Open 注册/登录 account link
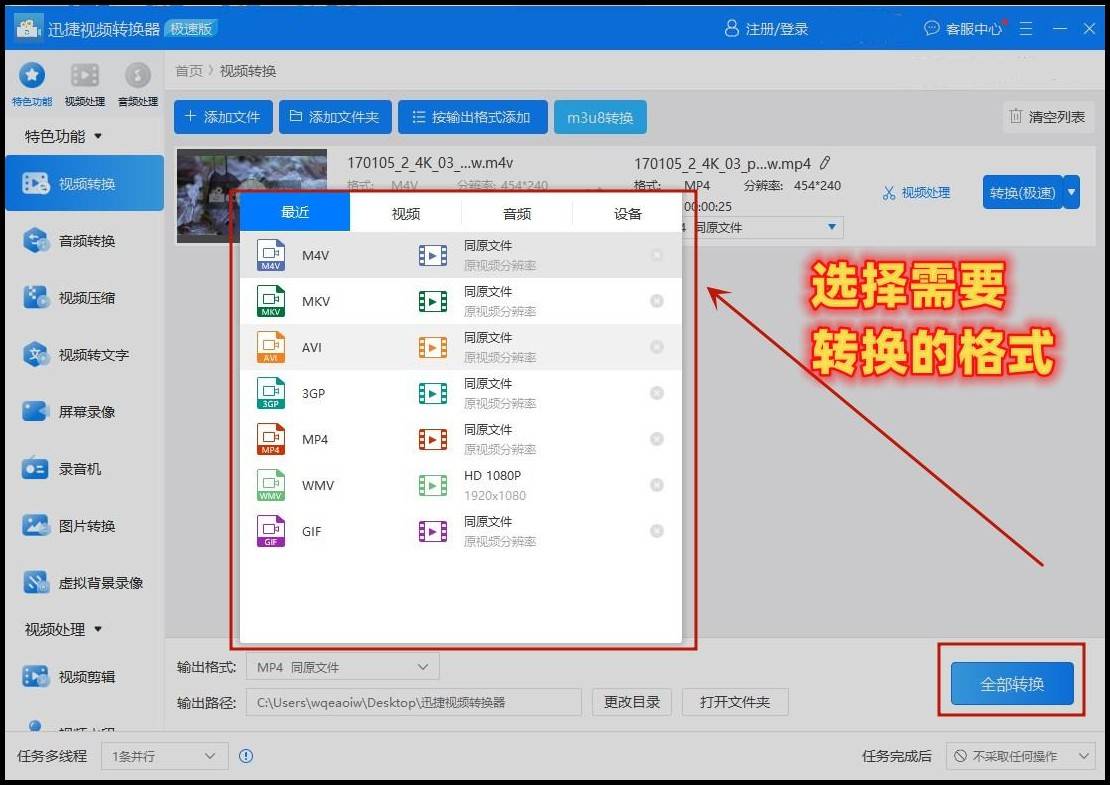Screen dimensions: 1110x785 [x=767, y=29]
